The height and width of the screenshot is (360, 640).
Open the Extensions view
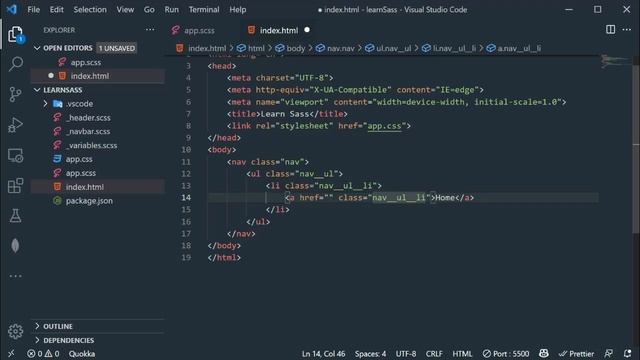click(x=16, y=186)
